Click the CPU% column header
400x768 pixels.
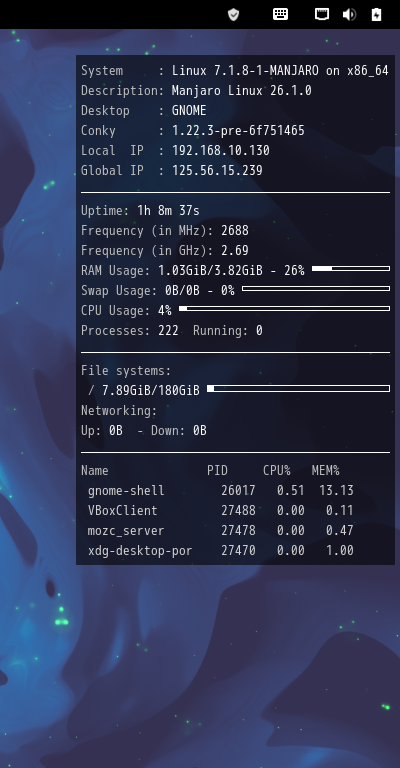coord(277,471)
